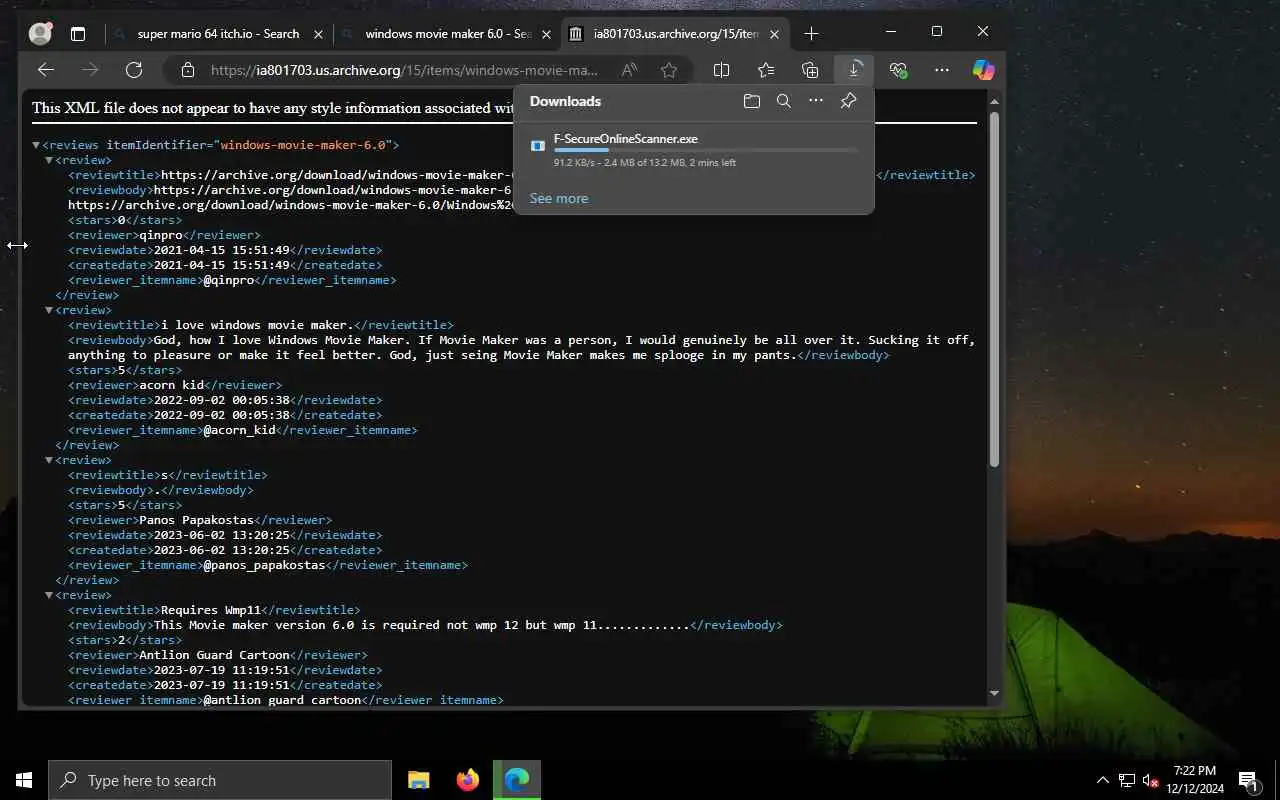The image size is (1280, 800).
Task: Open the notification center
Action: tap(1249, 780)
